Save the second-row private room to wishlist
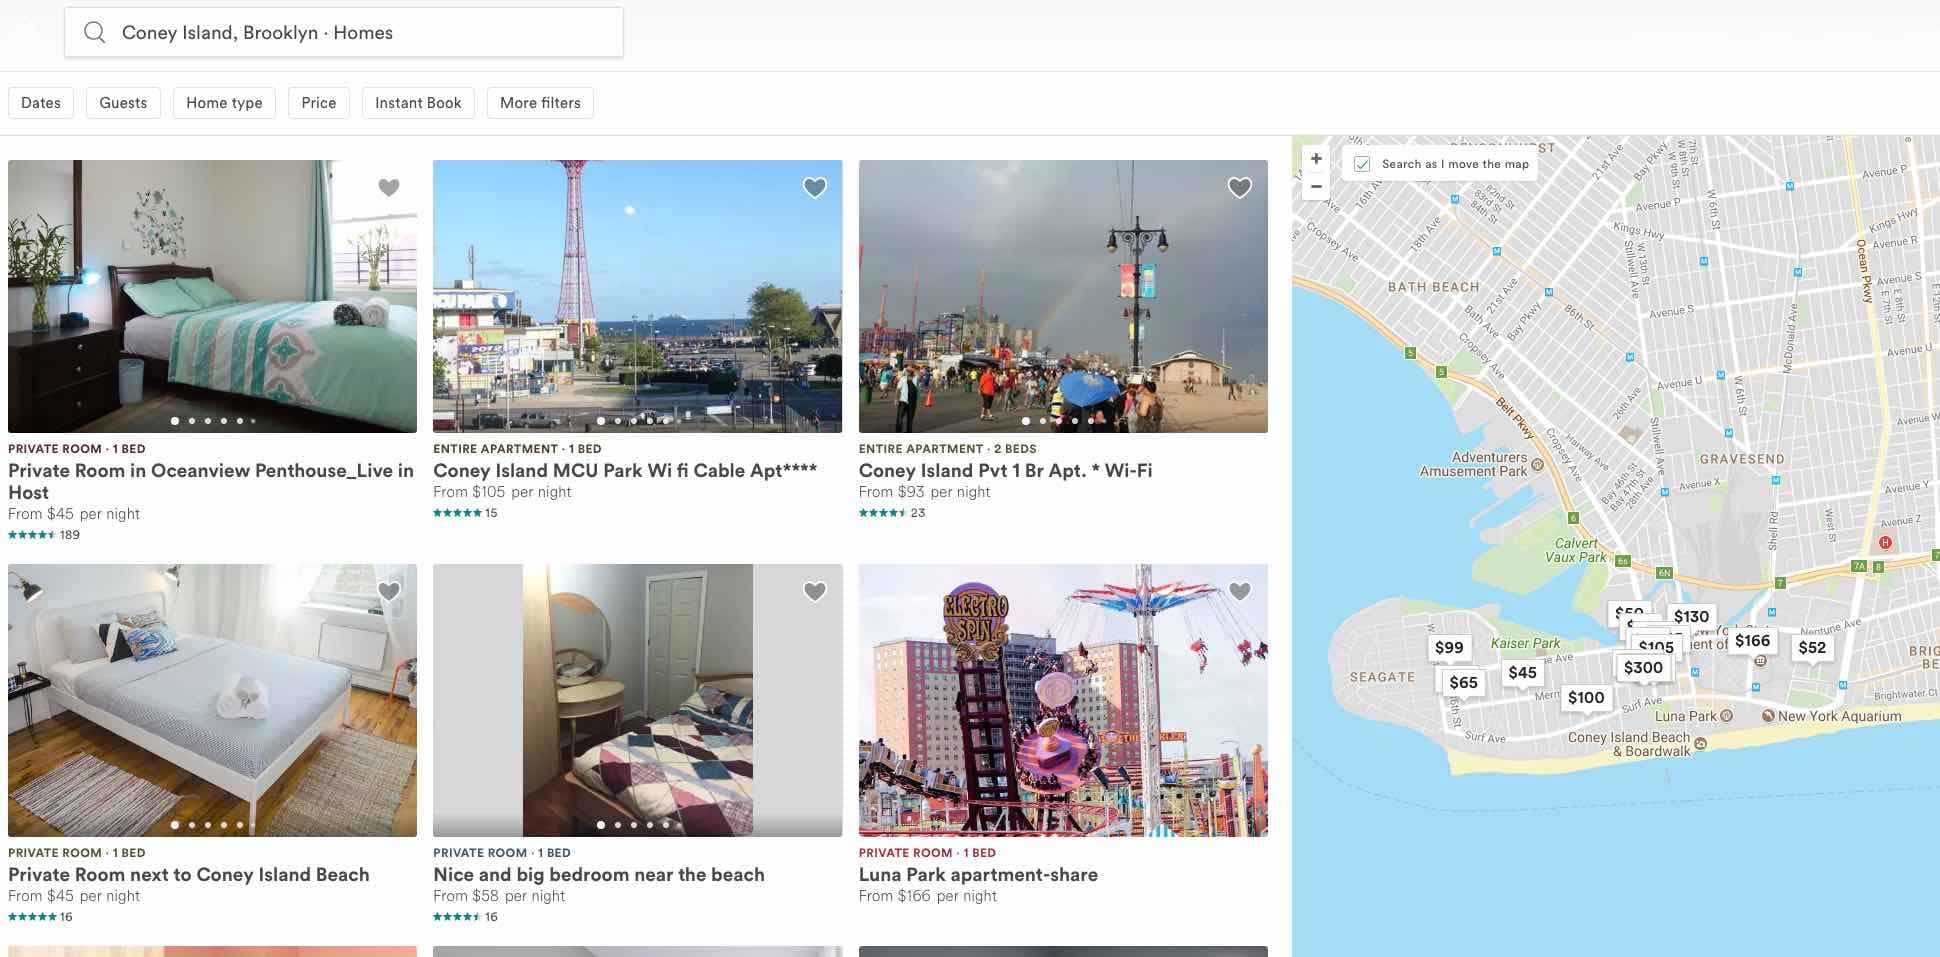The height and width of the screenshot is (957, 1940). pos(389,591)
